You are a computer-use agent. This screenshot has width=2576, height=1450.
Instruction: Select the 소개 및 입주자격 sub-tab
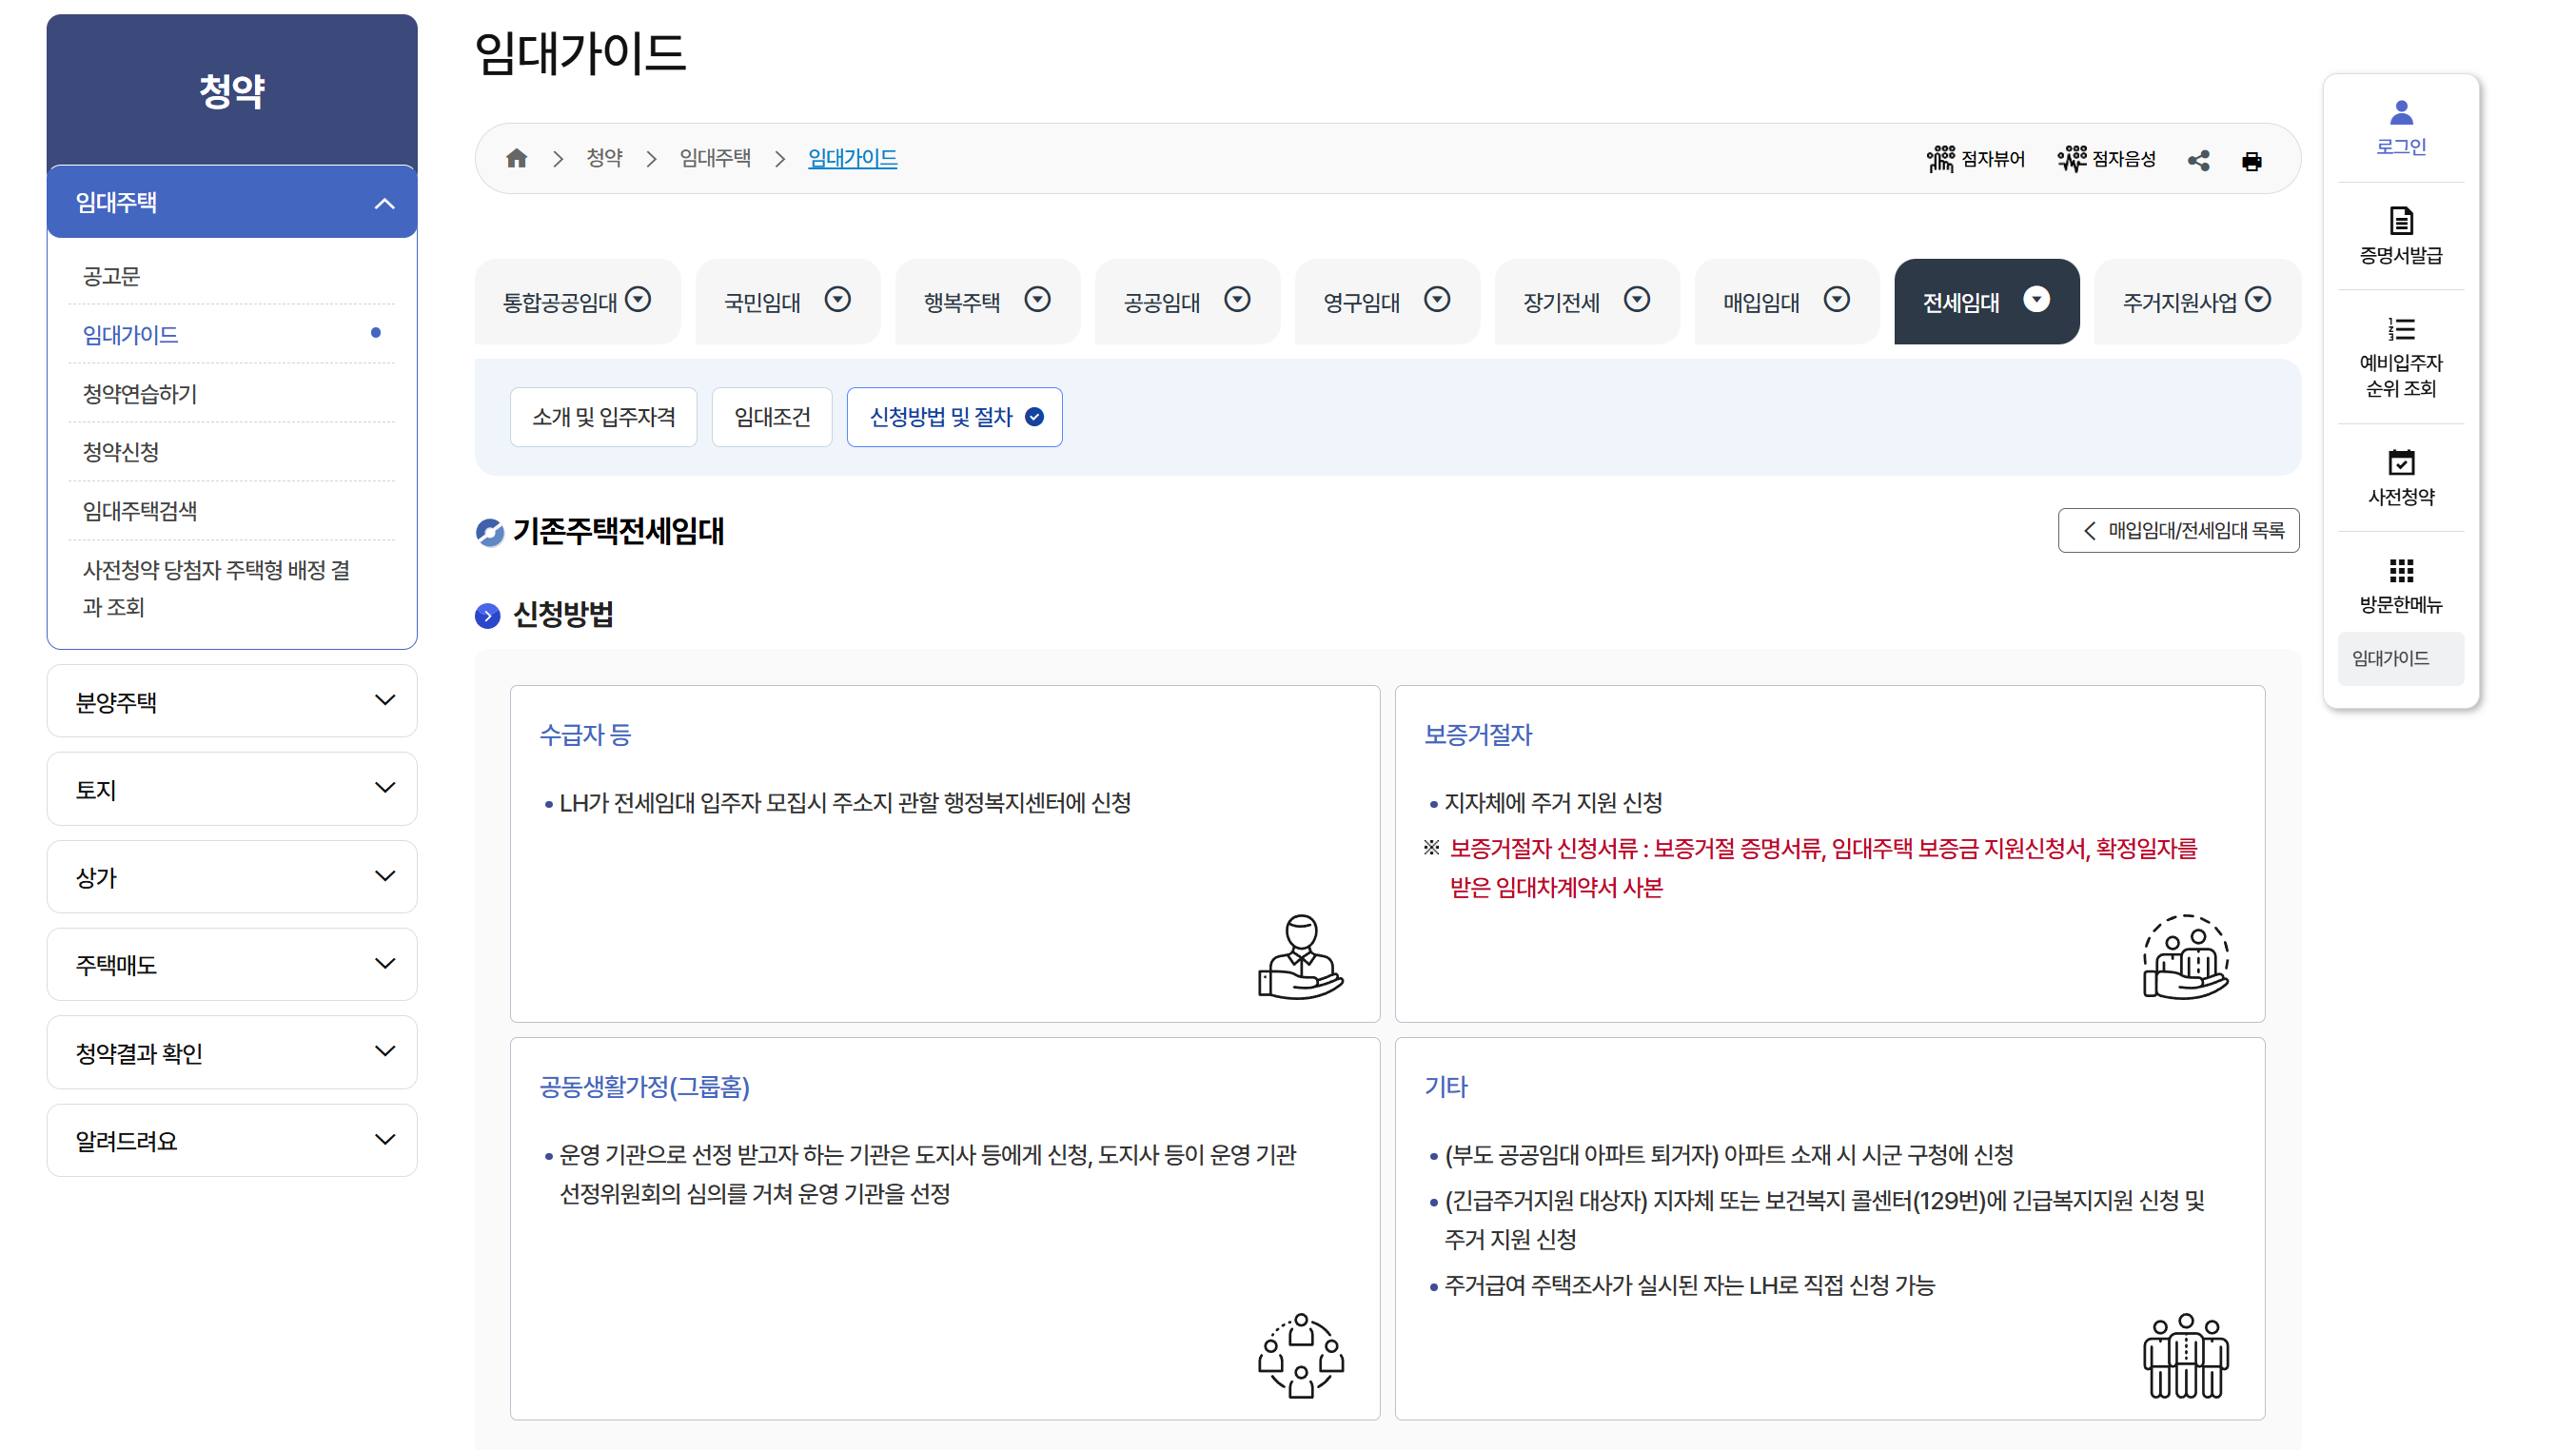(604, 417)
